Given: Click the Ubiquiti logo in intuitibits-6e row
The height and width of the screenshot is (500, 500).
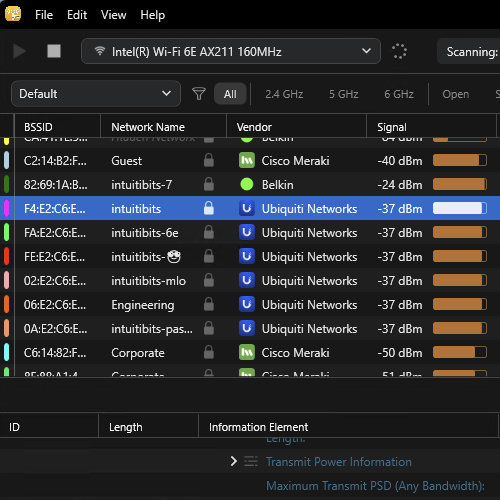Looking at the screenshot, I should point(247,232).
